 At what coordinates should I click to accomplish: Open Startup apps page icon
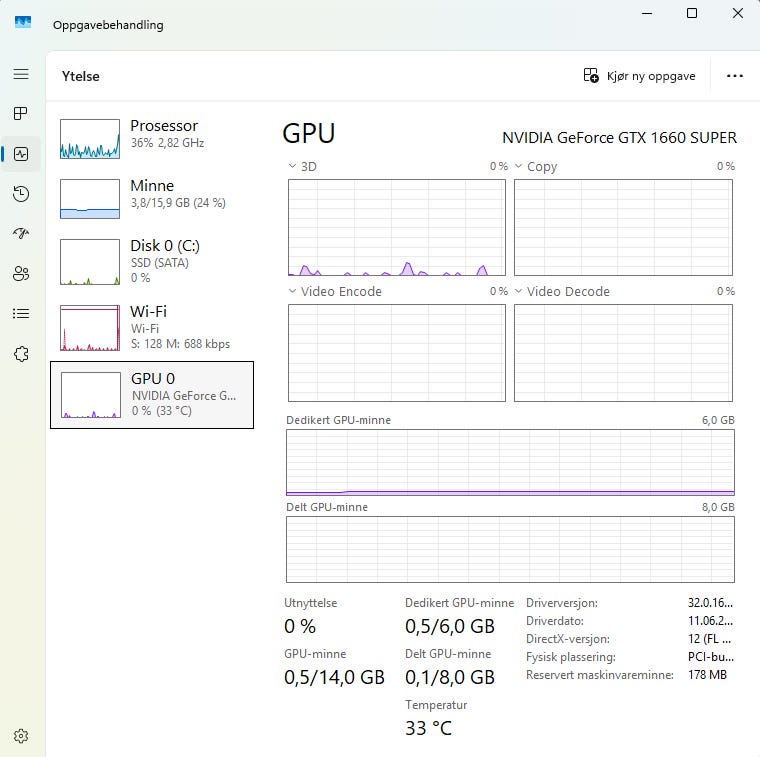tap(21, 234)
